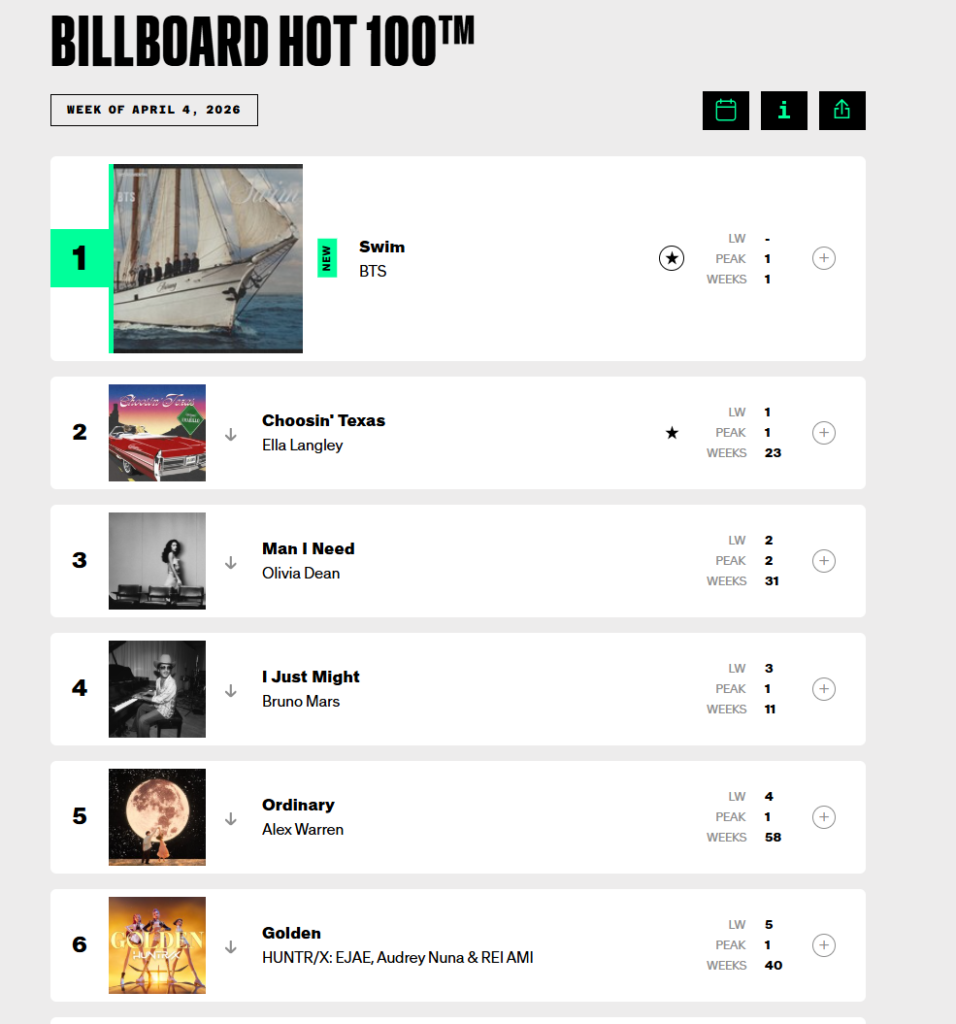Click the circled star beside Swim

click(x=672, y=259)
